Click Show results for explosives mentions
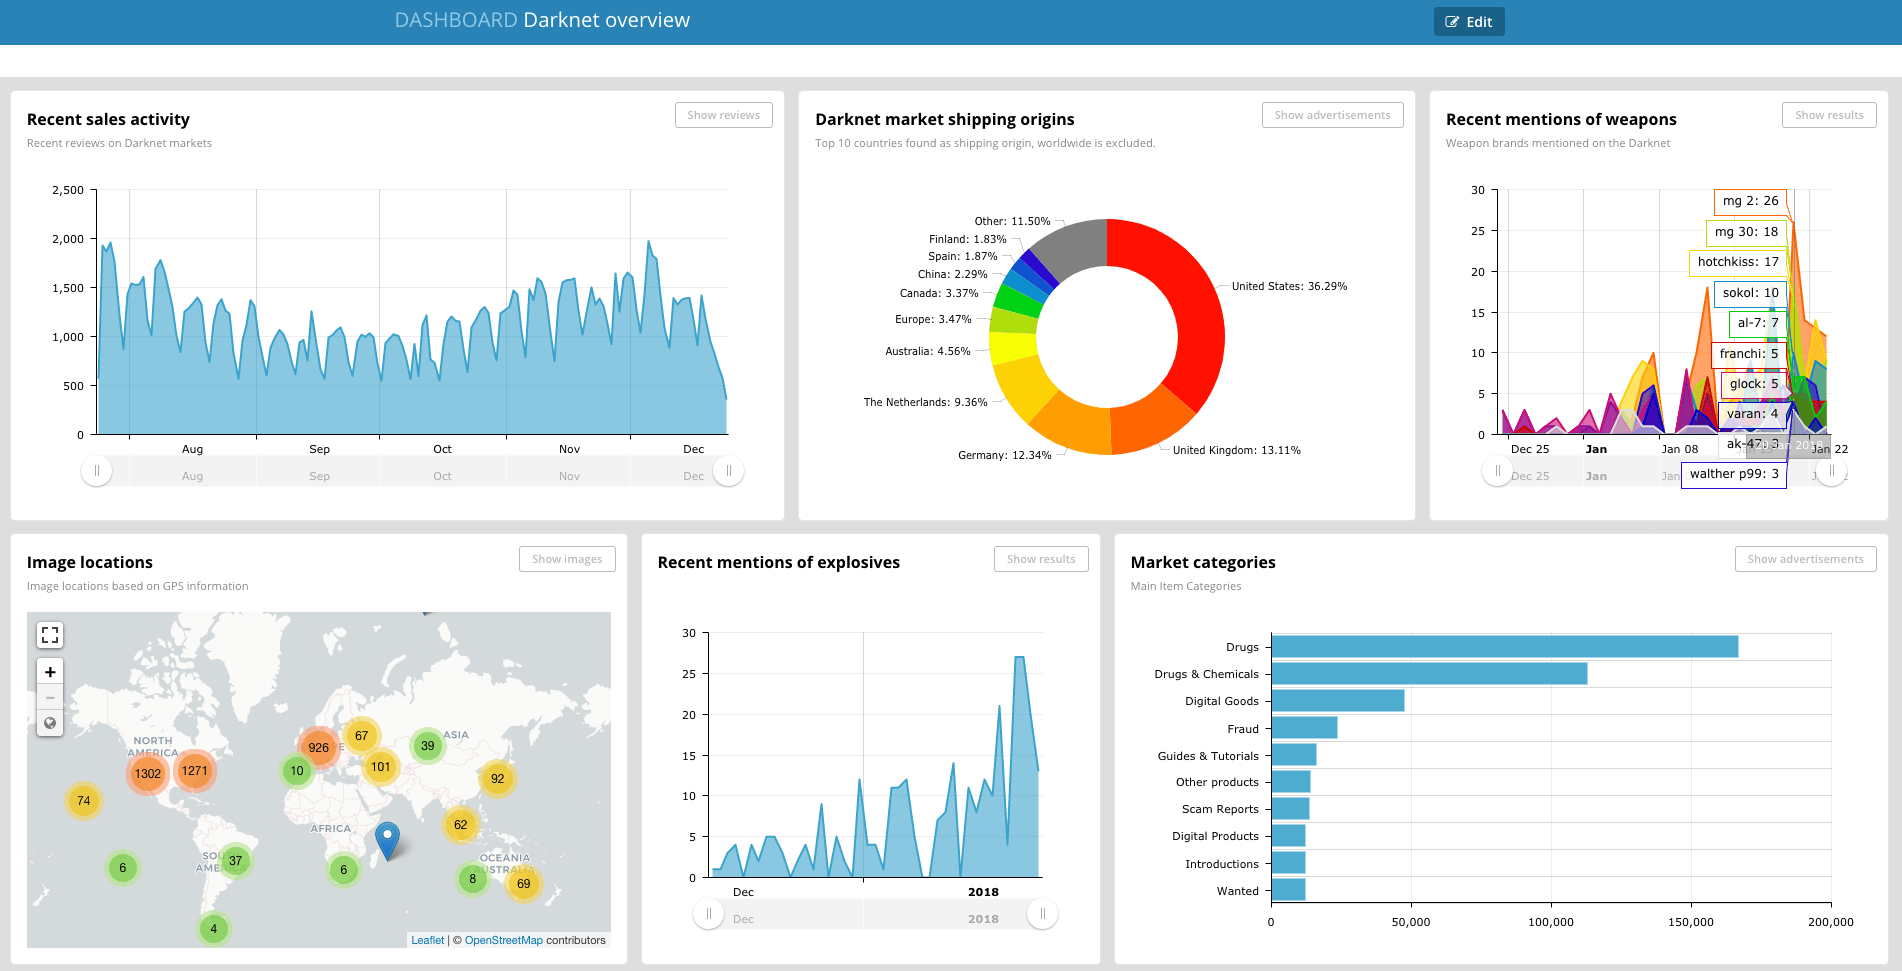The height and width of the screenshot is (971, 1902). (1041, 559)
